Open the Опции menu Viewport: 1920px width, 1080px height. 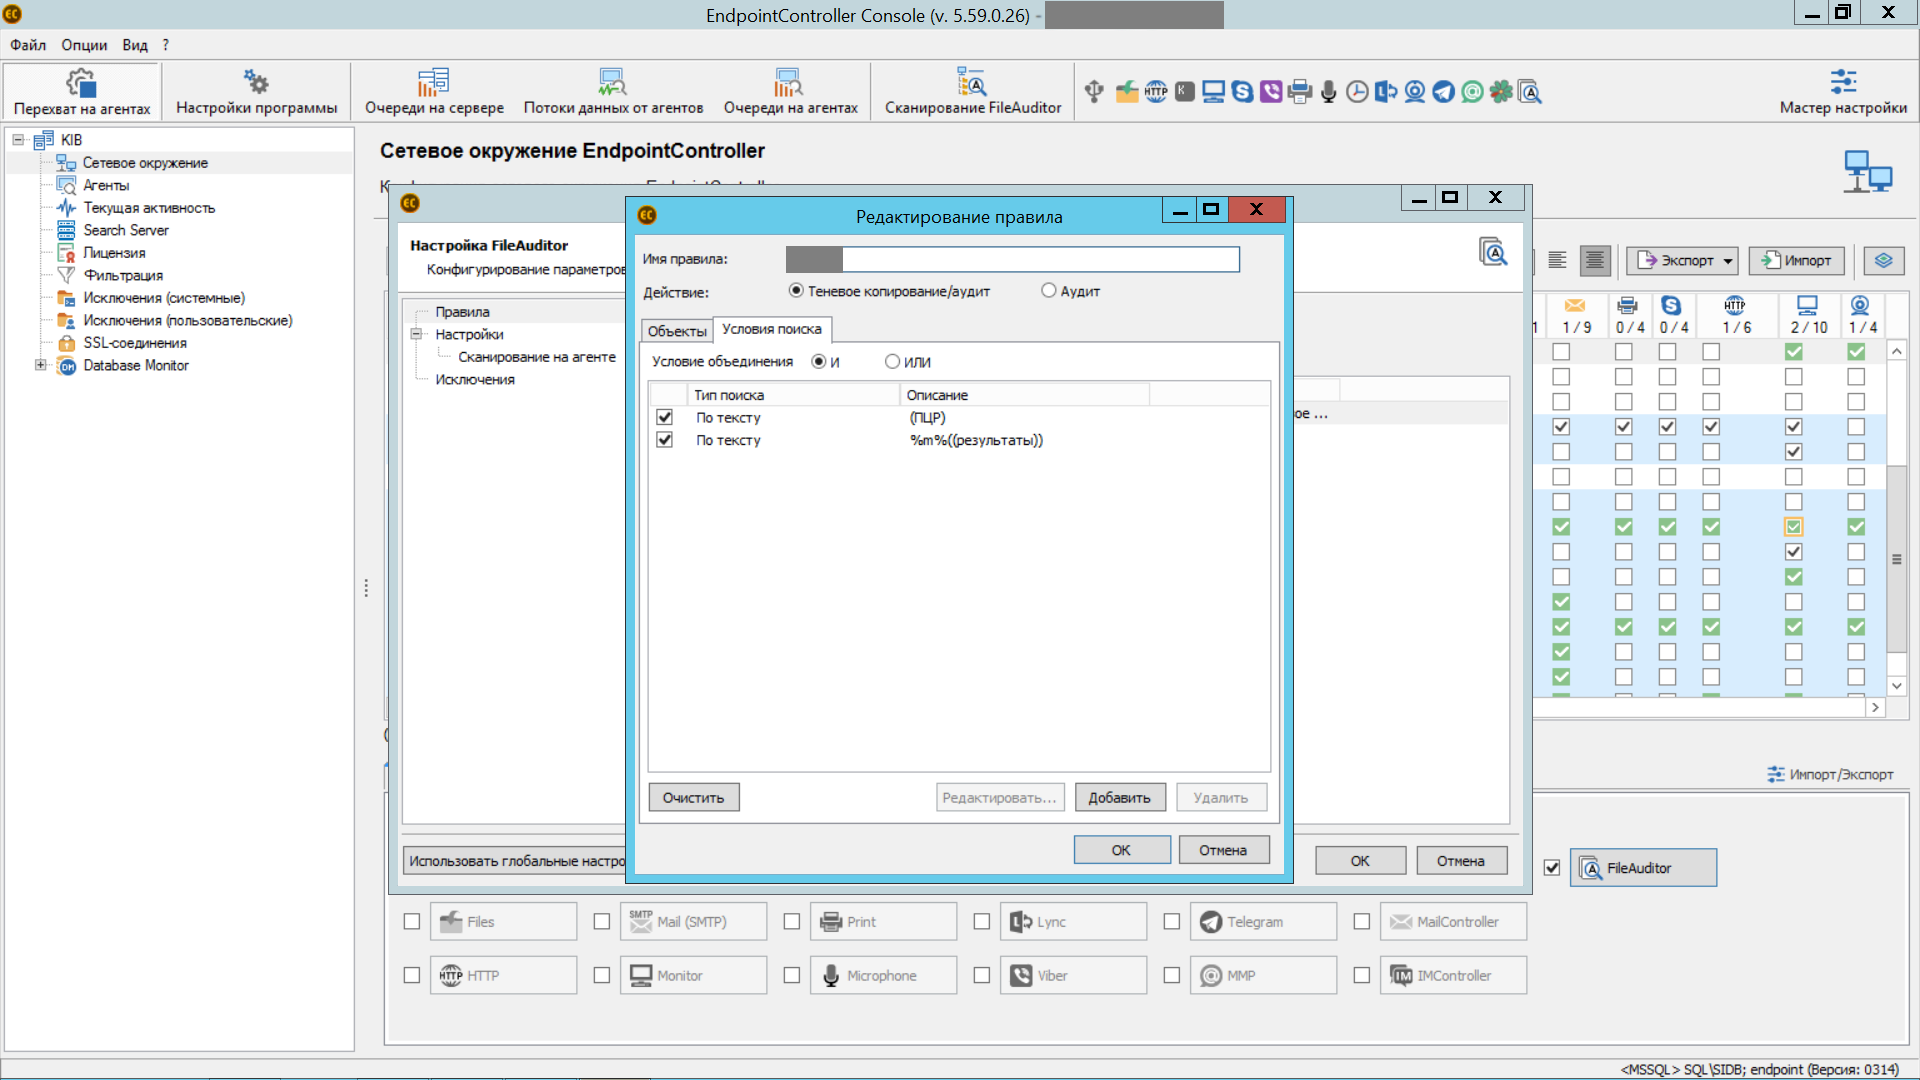(84, 45)
